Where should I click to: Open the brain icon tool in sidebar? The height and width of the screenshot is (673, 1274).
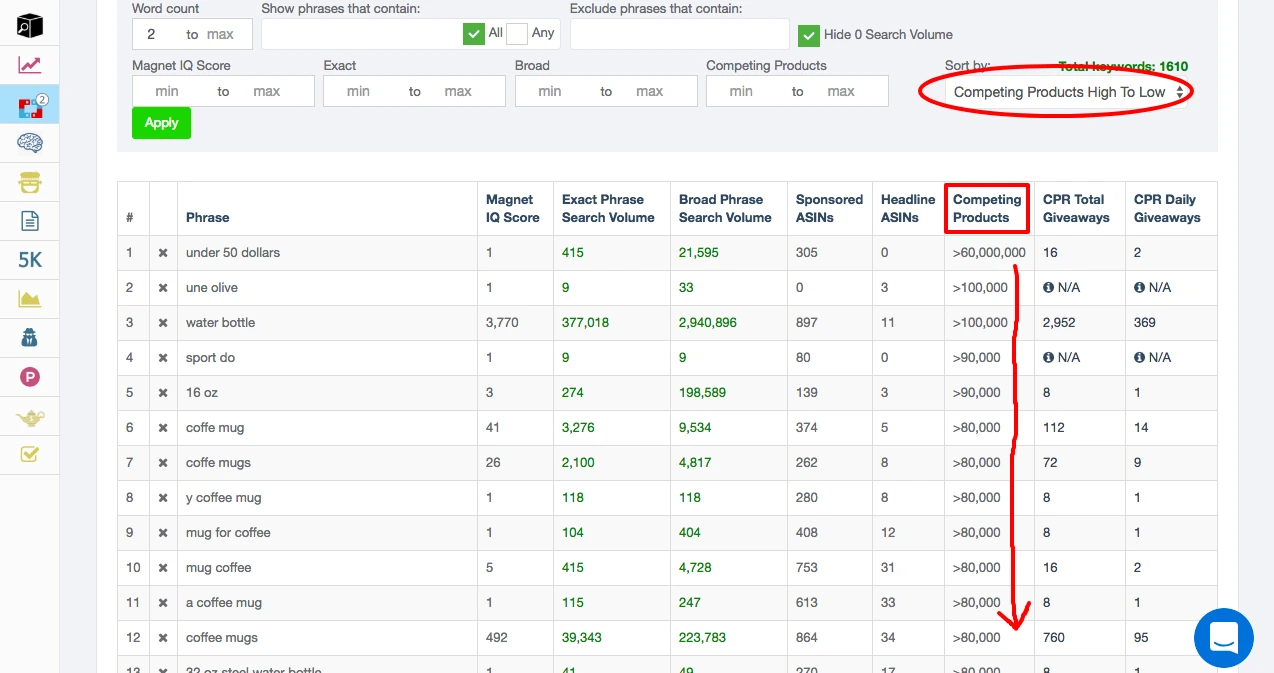pyautogui.click(x=30, y=144)
